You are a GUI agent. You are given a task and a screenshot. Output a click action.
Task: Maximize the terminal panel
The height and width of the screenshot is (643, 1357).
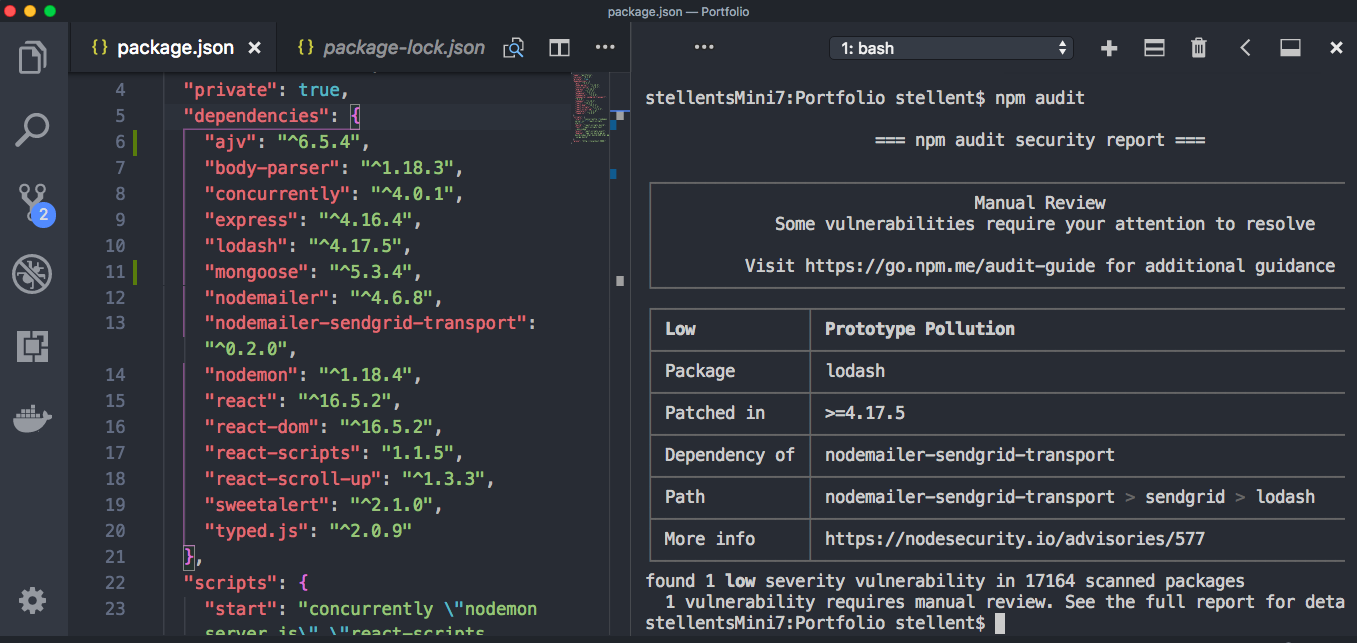[x=1289, y=47]
